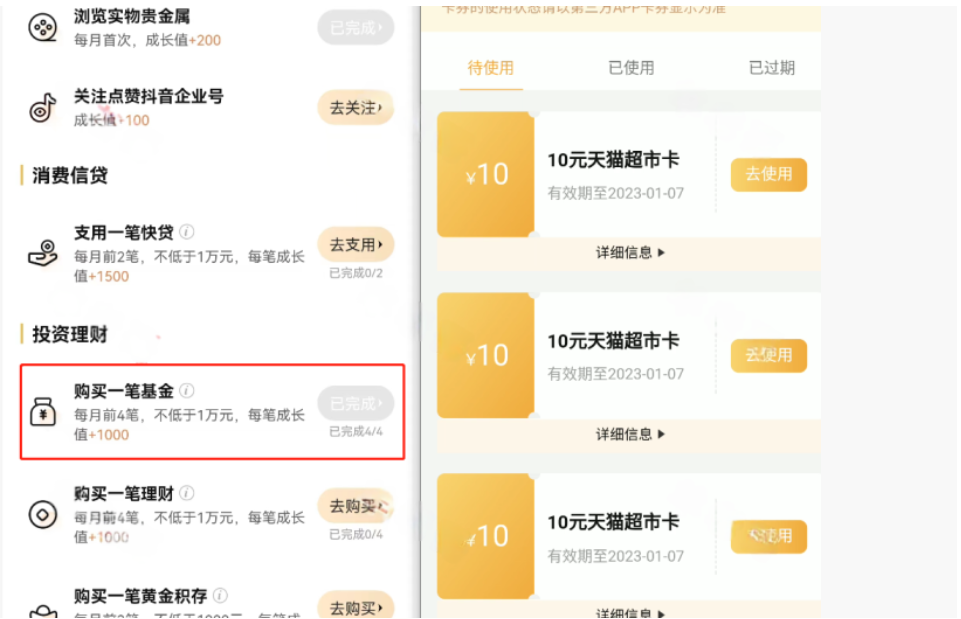This screenshot has height=619, width=961.
Task: Open the info tooltip next to 购买一笔基金
Action: tap(187, 392)
